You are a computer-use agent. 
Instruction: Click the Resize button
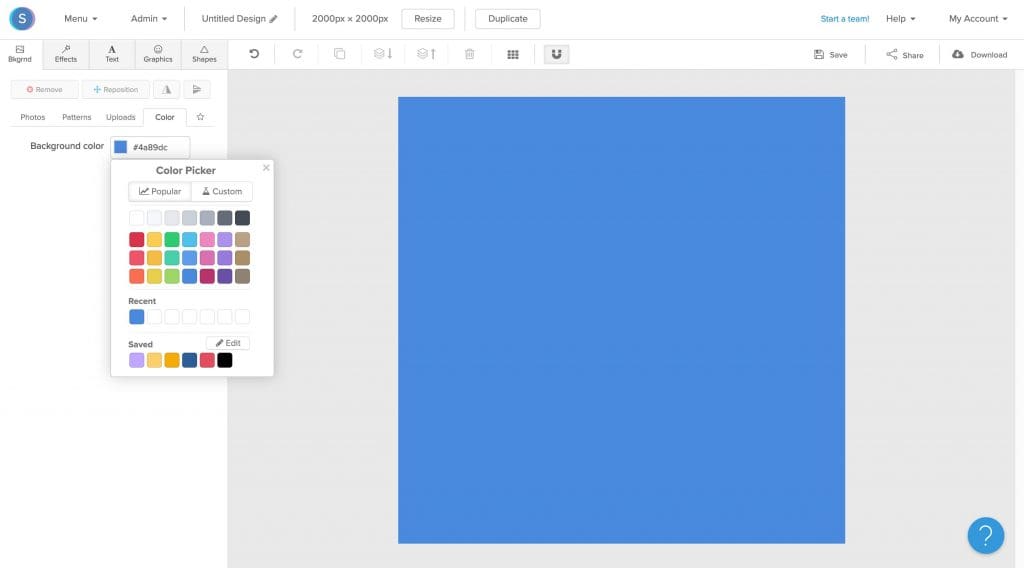click(x=428, y=19)
